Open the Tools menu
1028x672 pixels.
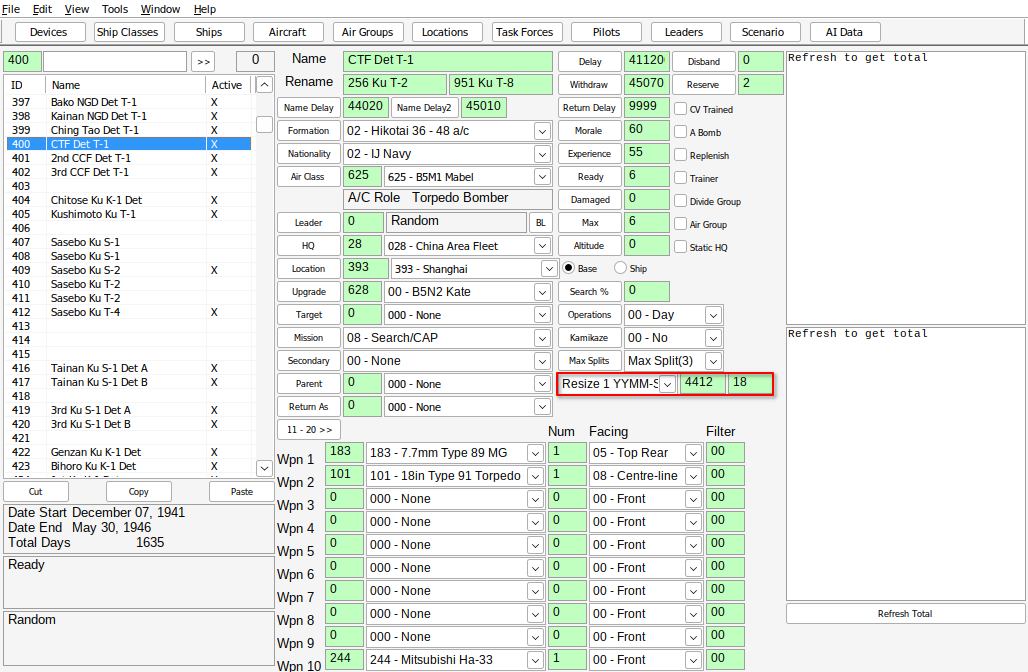pos(115,9)
